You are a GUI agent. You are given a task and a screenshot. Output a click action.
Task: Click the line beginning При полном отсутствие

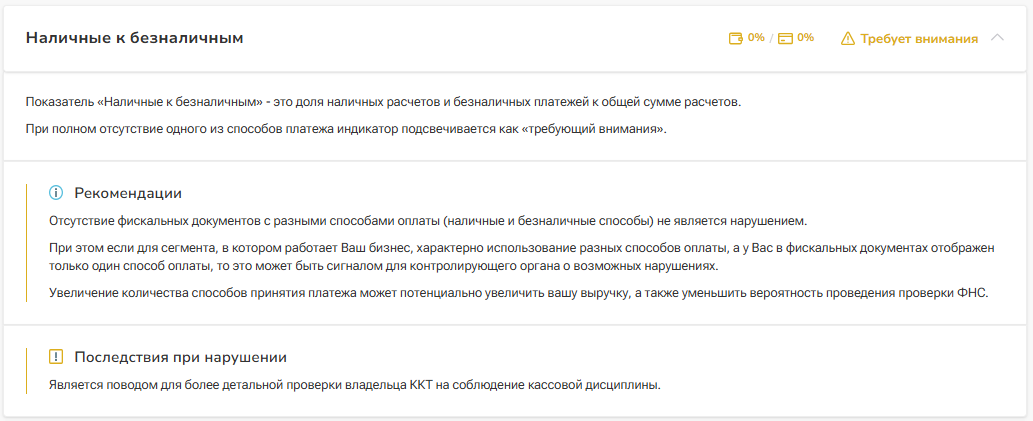click(346, 129)
